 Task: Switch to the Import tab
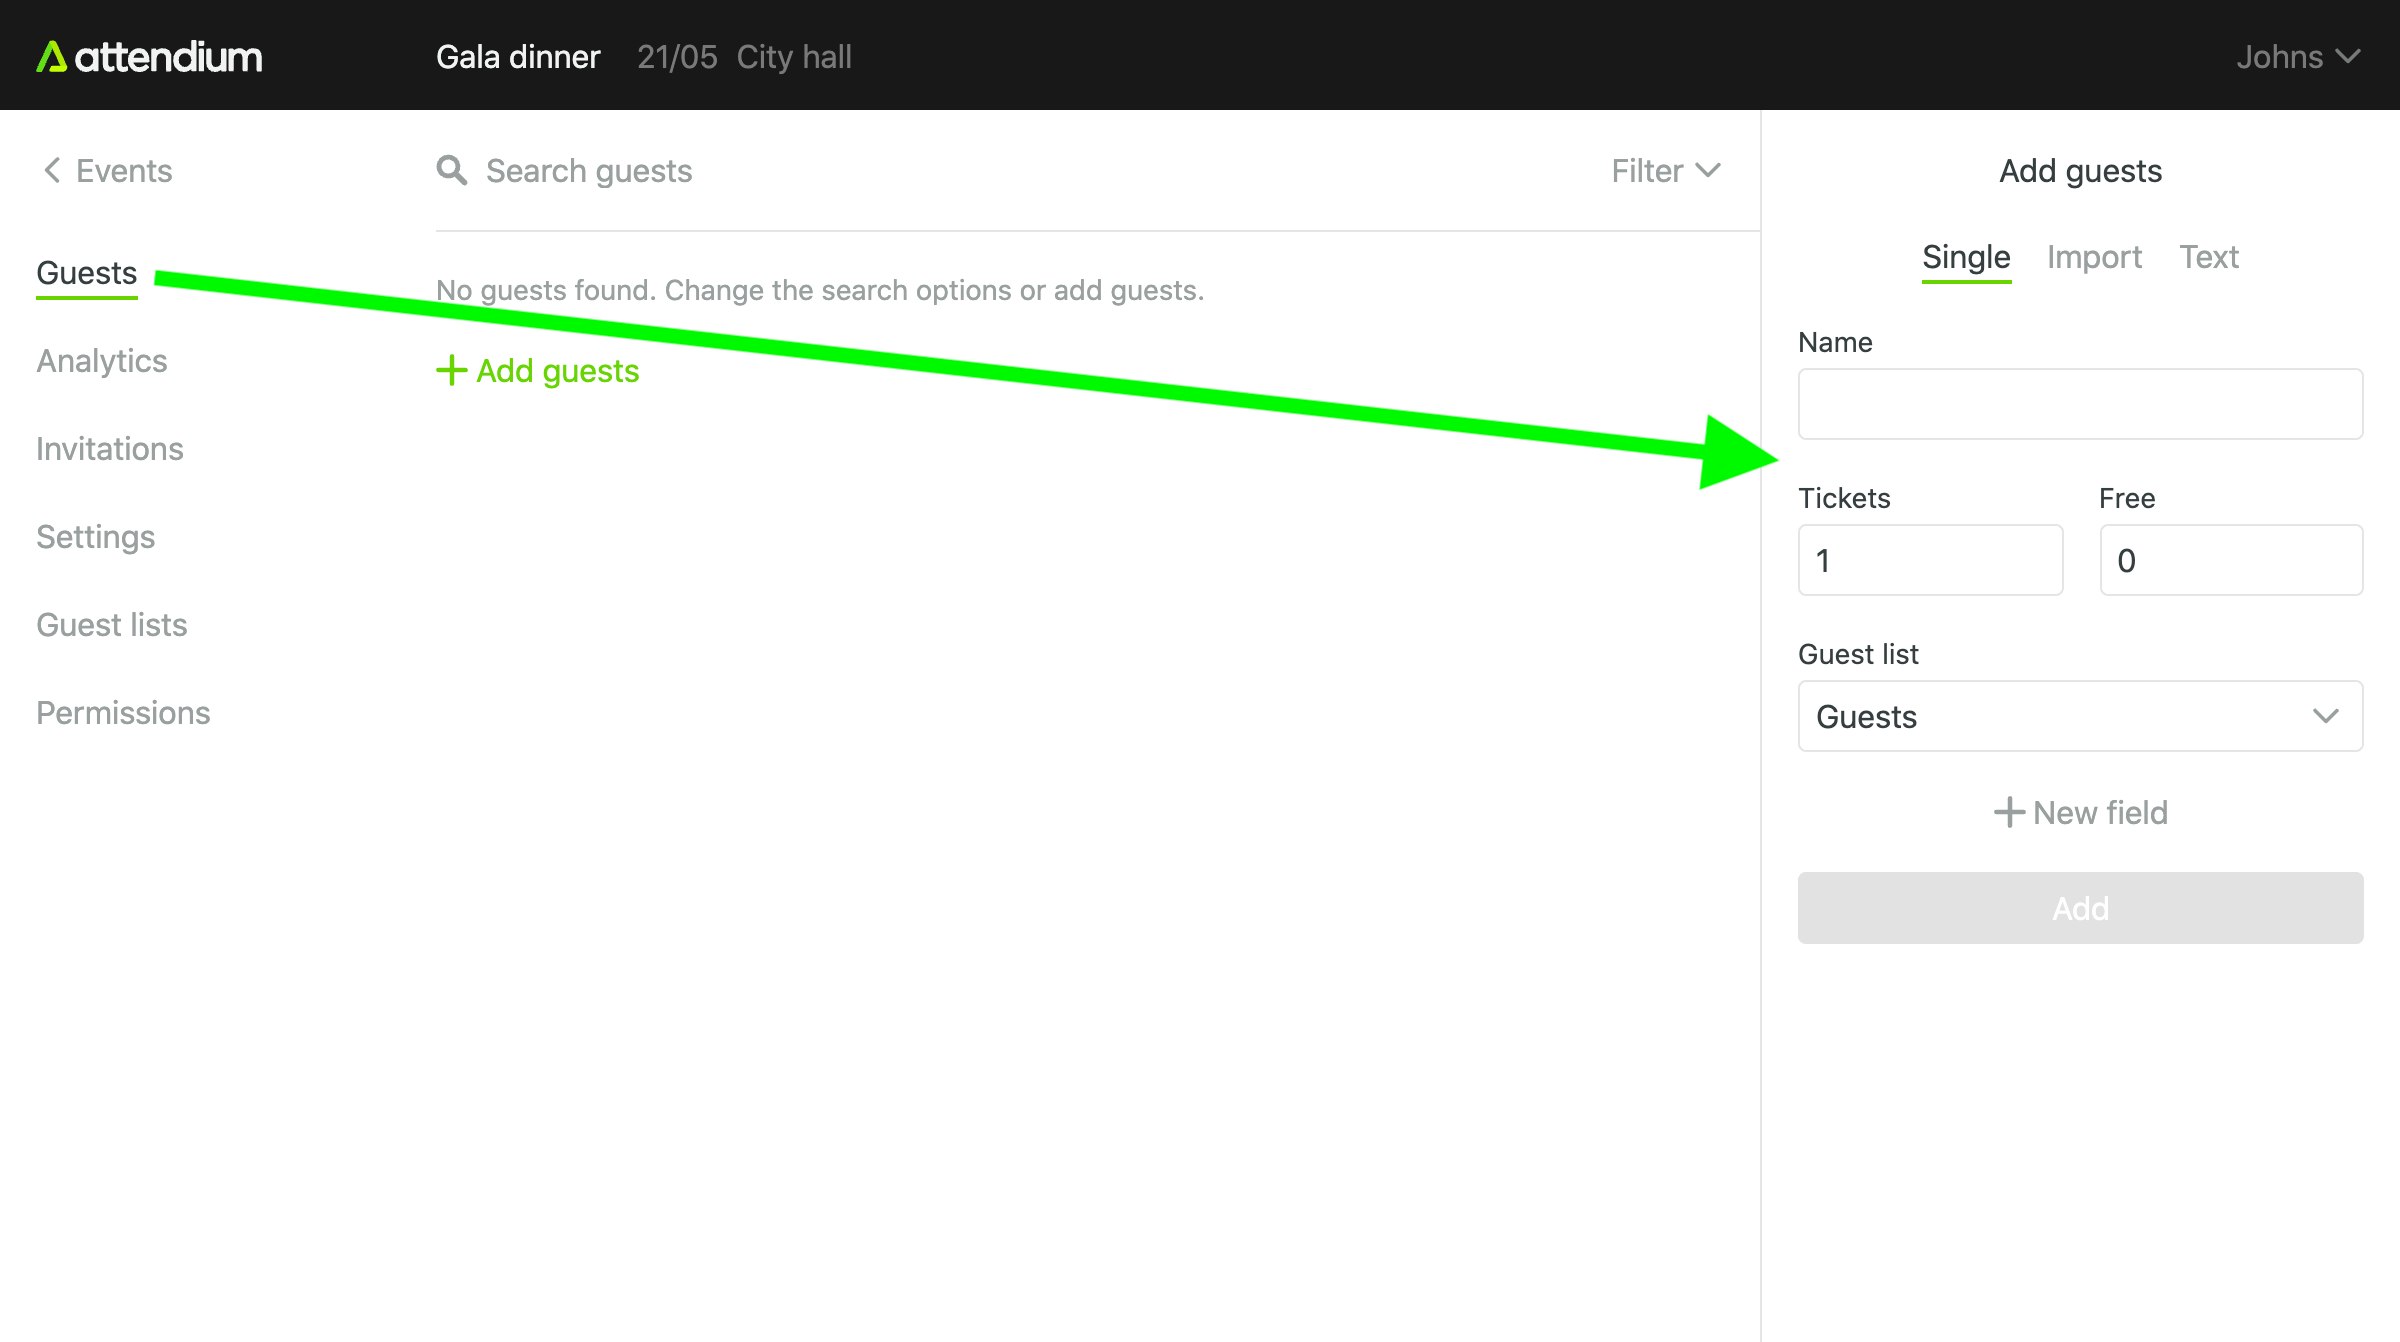(2094, 257)
